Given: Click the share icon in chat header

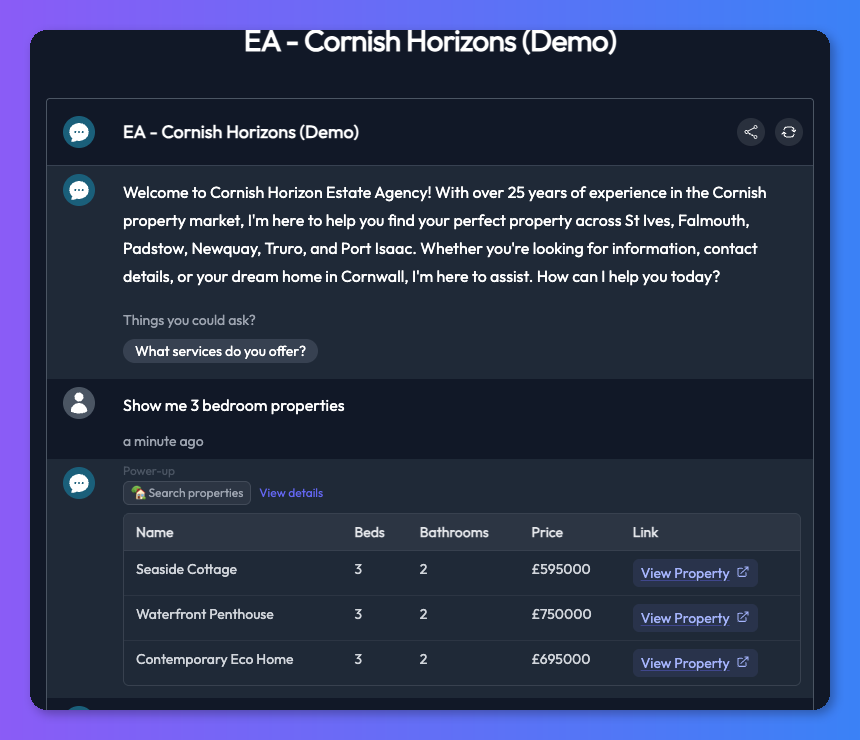Looking at the screenshot, I should (x=750, y=132).
